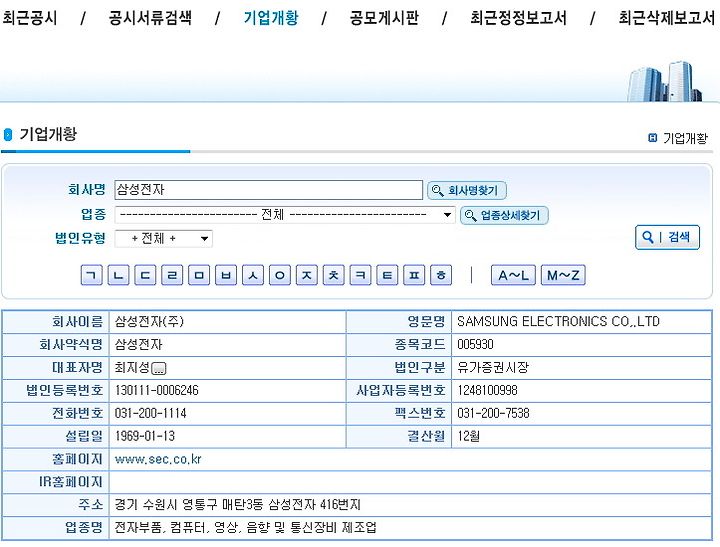Filter companies by ㄷ consonant button
This screenshot has width=720, height=547.
145,275
